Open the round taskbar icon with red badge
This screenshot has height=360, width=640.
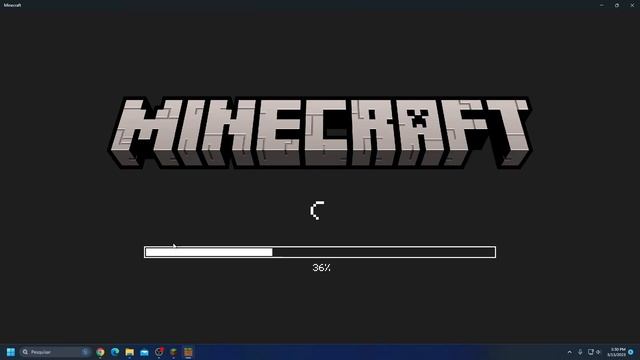pyautogui.click(x=159, y=352)
